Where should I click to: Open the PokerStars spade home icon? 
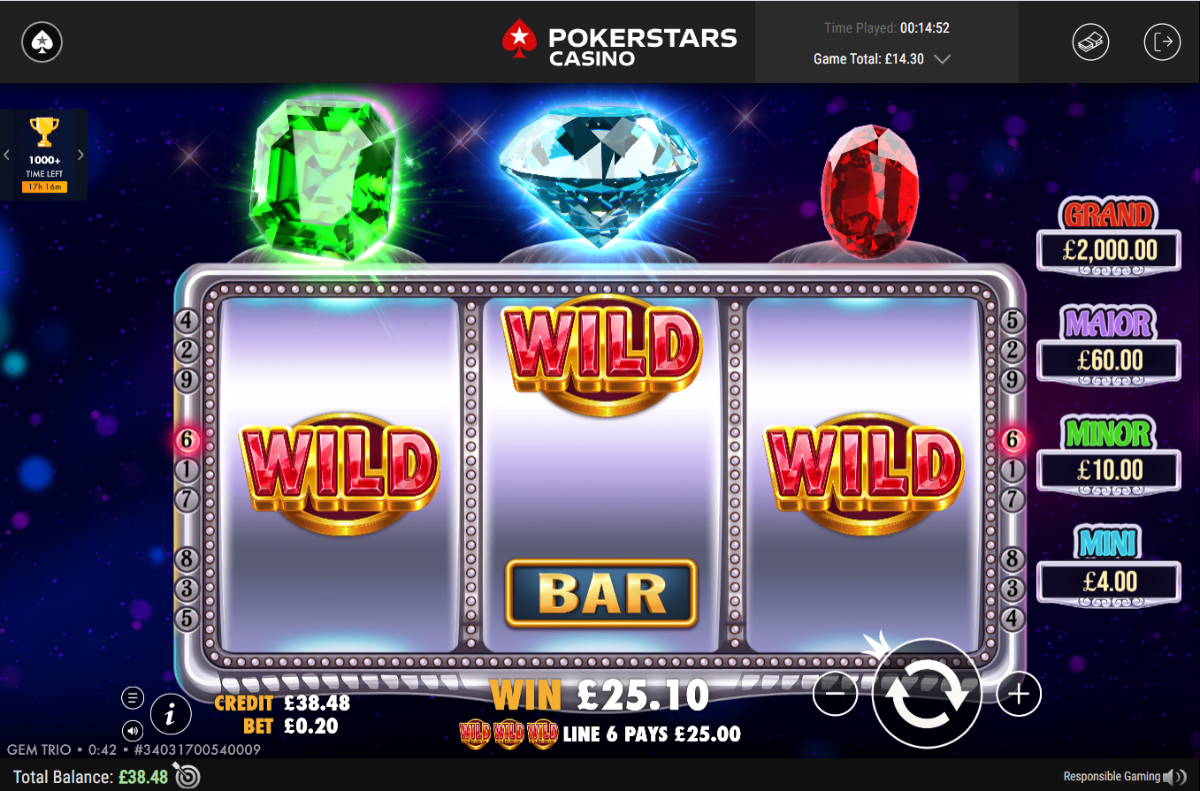(x=42, y=42)
